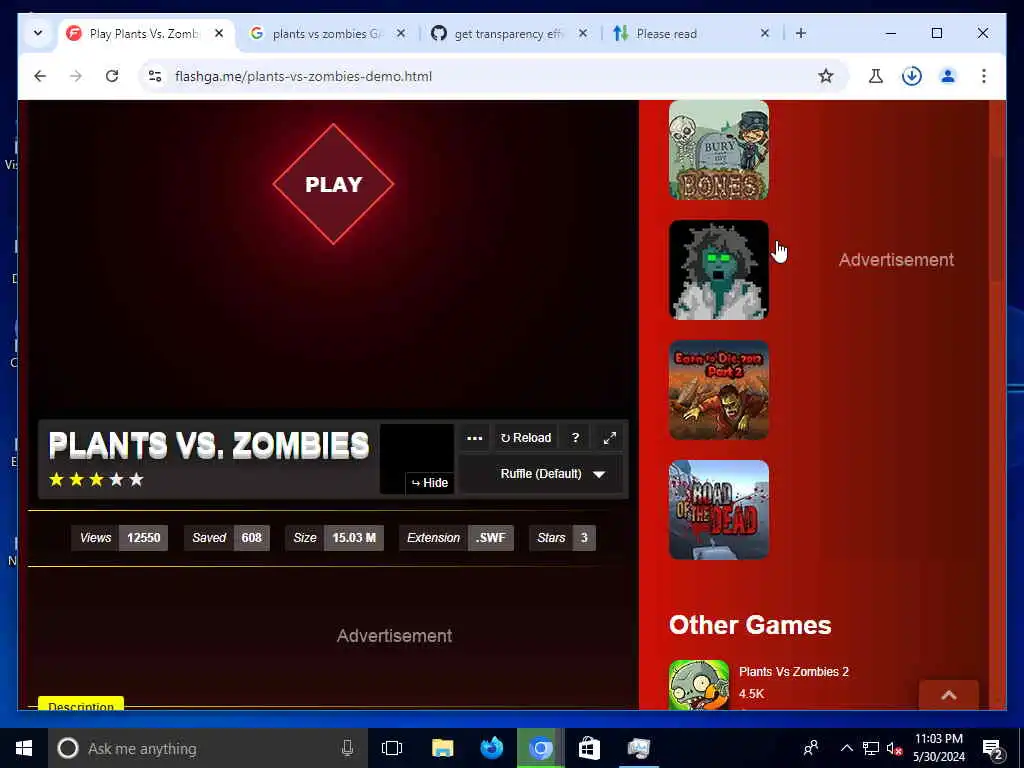
Task: Click the Plants Vs Zombies 2 zombie icon
Action: pos(699,685)
